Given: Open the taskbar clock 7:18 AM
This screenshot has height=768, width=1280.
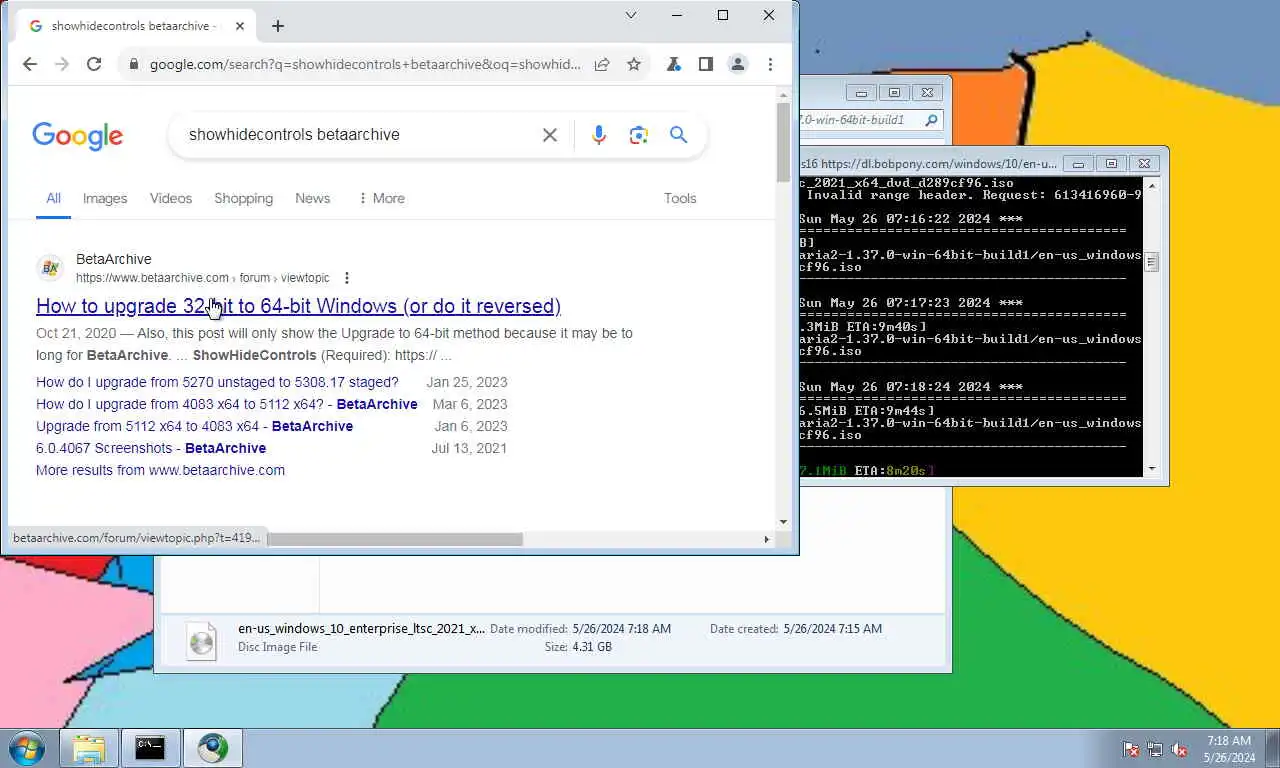Looking at the screenshot, I should 1229,749.
